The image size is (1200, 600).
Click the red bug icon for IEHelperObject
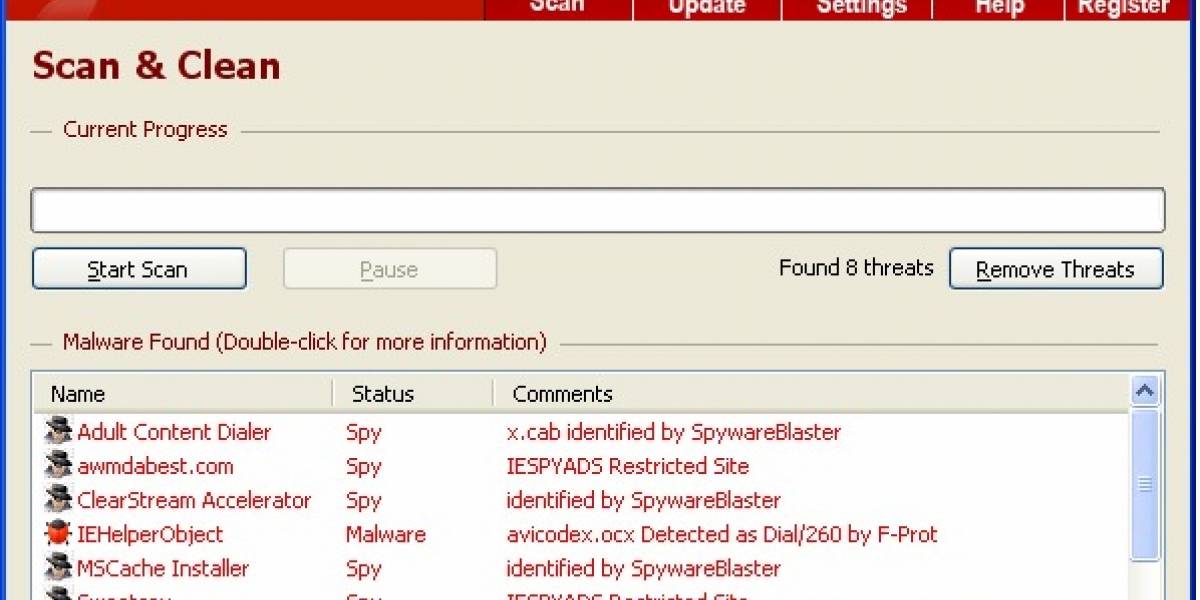point(59,534)
